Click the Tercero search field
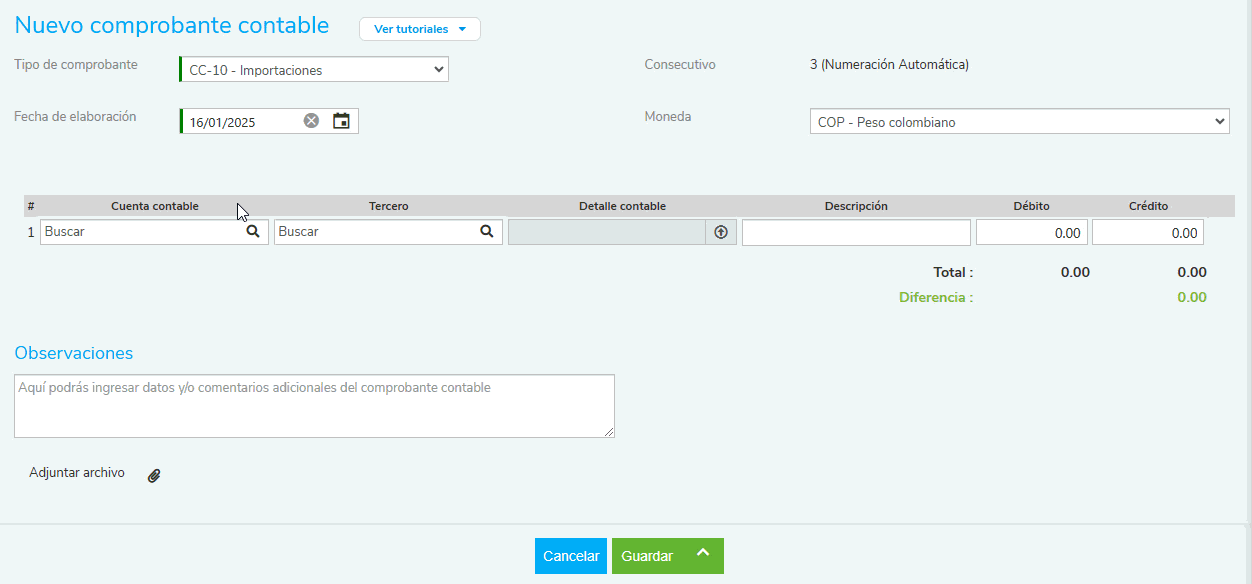The height and width of the screenshot is (584, 1252). point(375,232)
